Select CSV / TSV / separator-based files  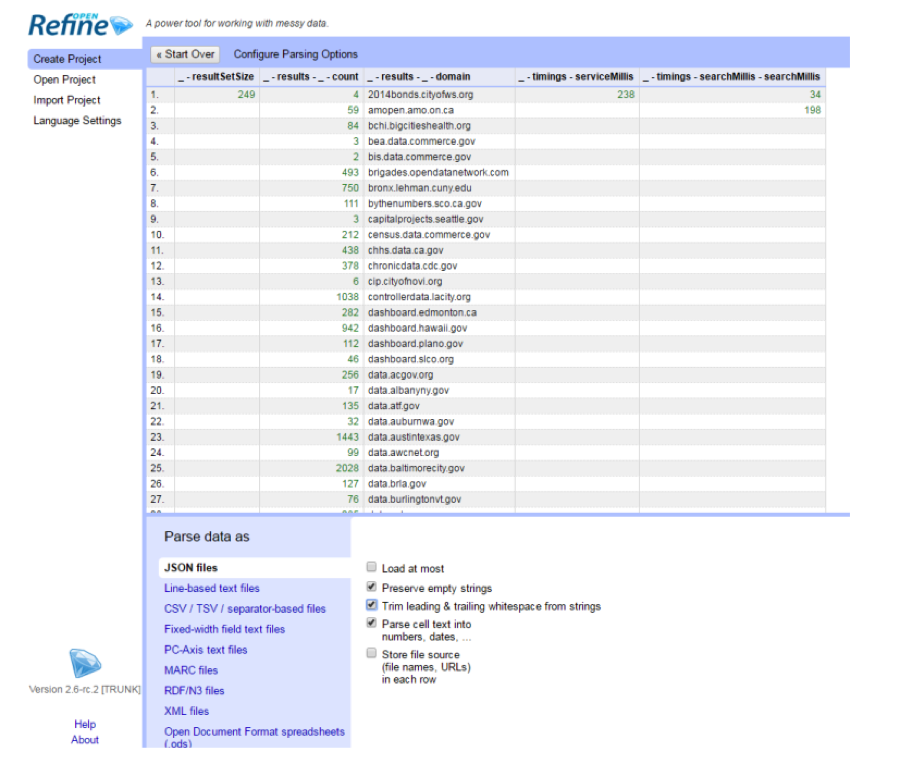pos(245,609)
